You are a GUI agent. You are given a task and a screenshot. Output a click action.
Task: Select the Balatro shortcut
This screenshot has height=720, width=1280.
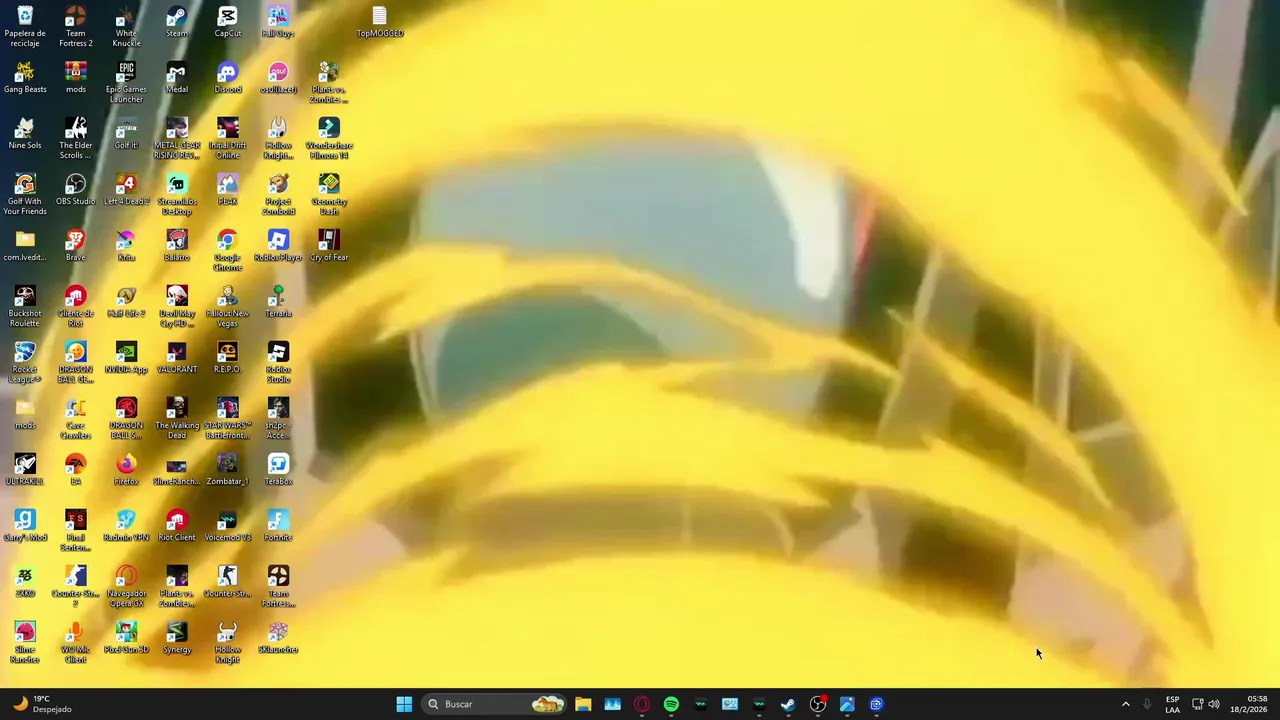pyautogui.click(x=177, y=246)
